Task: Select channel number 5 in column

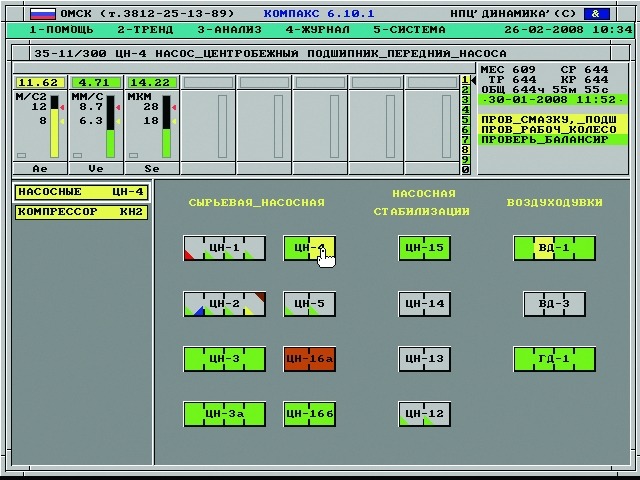Action: 465,120
